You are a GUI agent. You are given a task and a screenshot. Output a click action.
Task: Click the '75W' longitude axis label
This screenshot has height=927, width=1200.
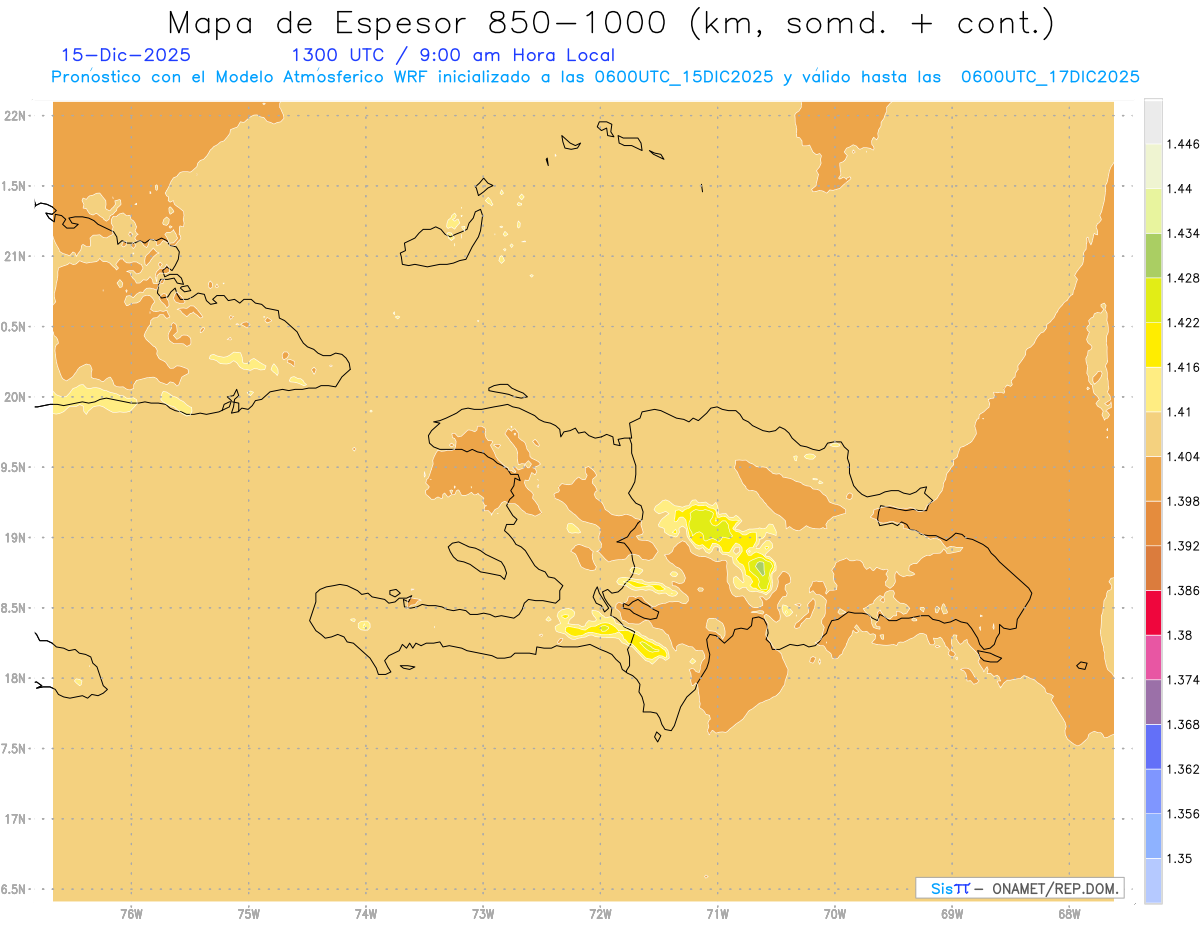[x=249, y=914]
